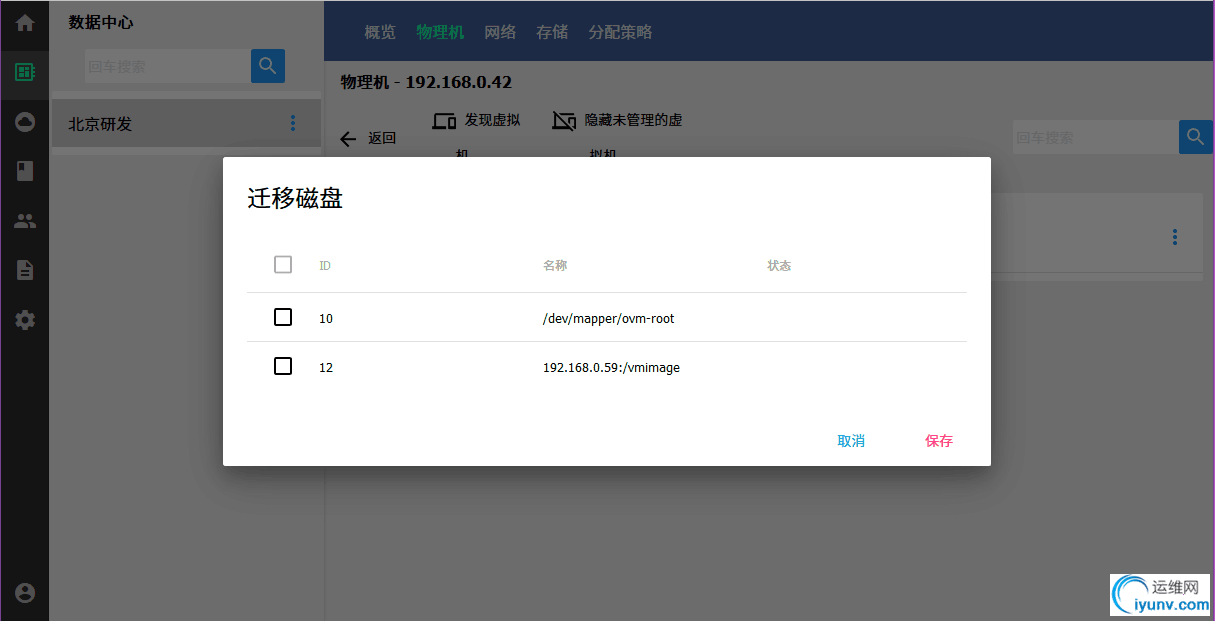Switch to the 物理机 tab
This screenshot has height=621, width=1215.
pyautogui.click(x=441, y=32)
